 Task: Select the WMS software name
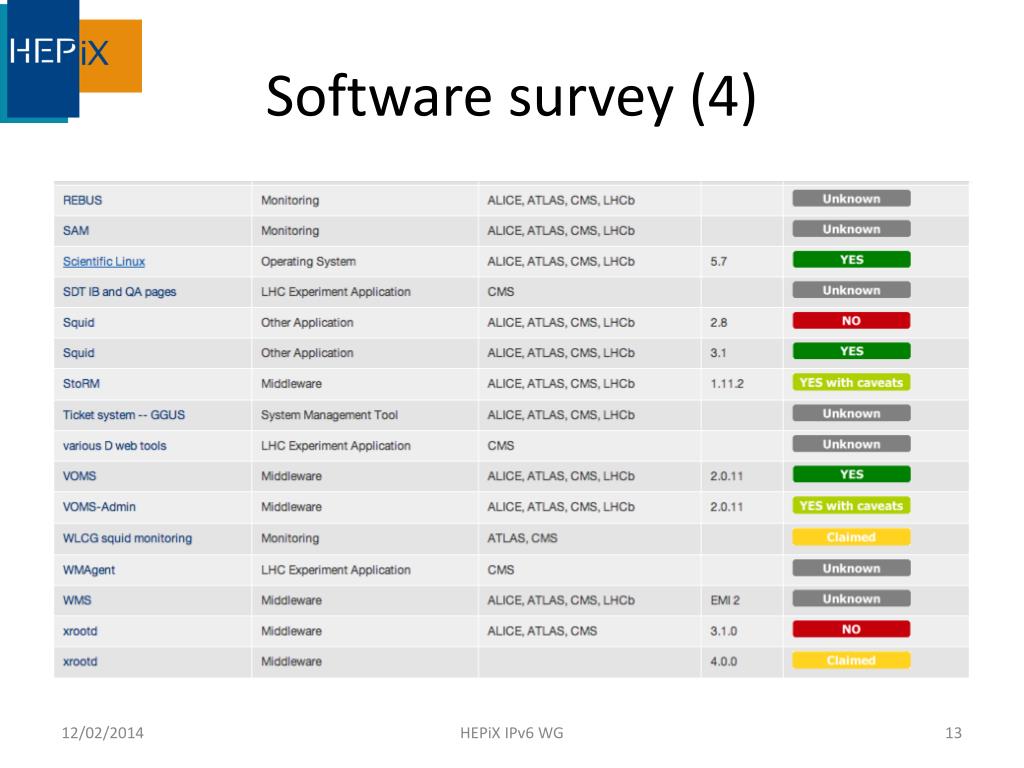point(77,600)
